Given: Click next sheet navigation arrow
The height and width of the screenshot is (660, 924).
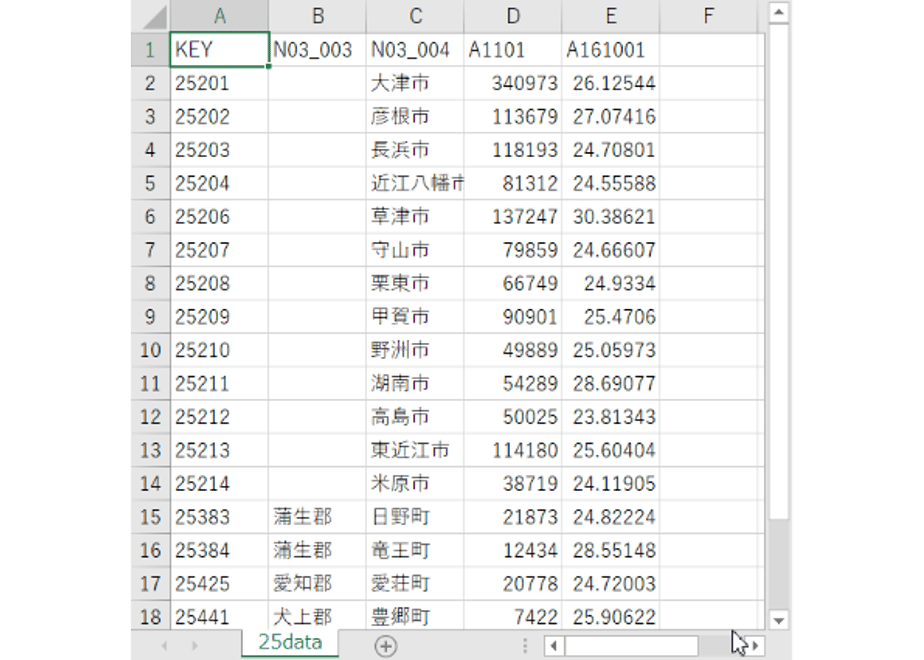Looking at the screenshot, I should [194, 646].
